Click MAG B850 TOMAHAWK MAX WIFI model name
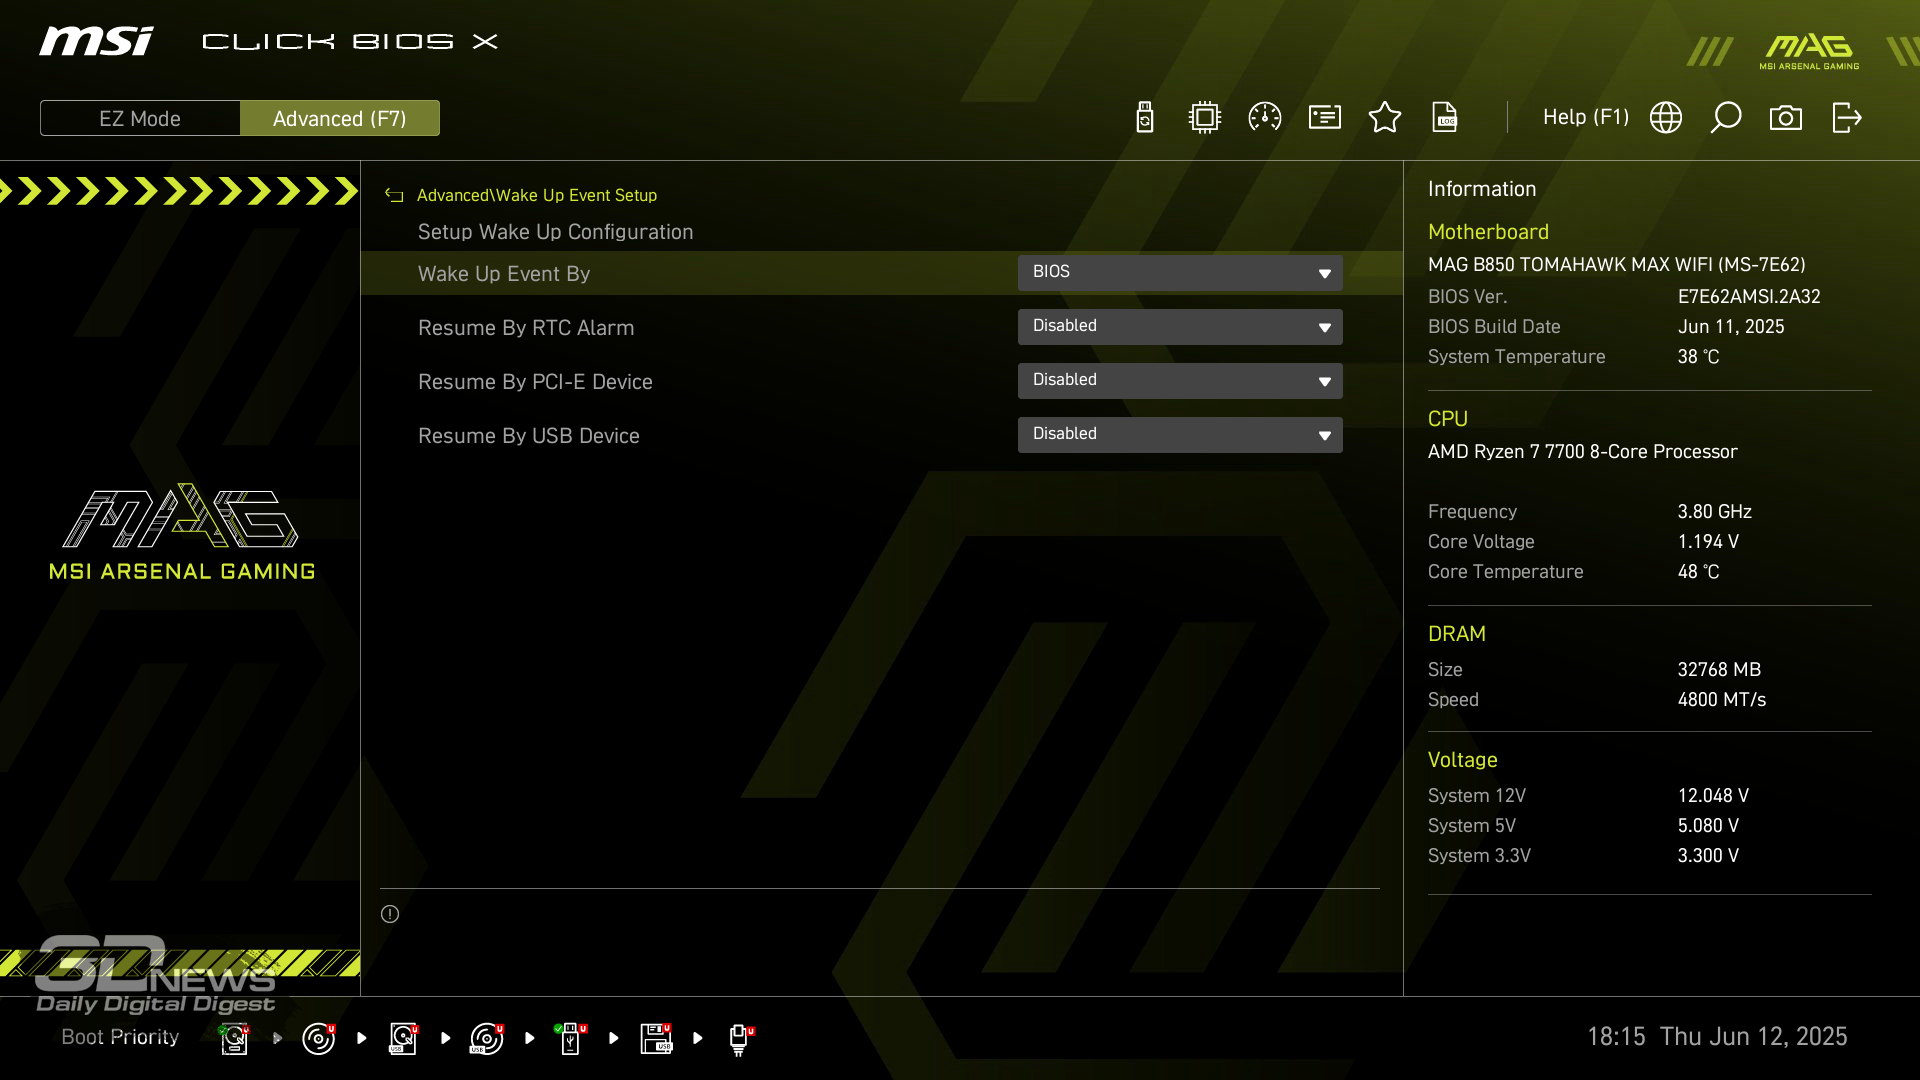Image resolution: width=1920 pixels, height=1080 pixels. (1616, 265)
